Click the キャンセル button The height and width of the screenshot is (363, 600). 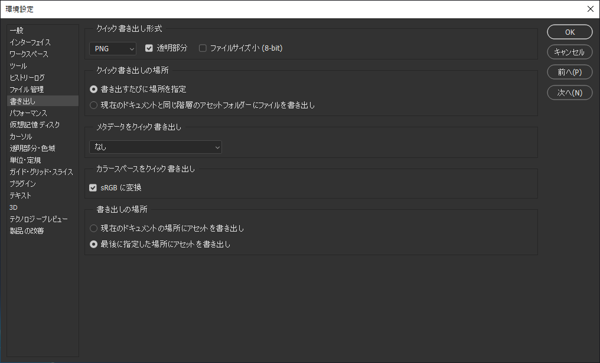(x=569, y=52)
